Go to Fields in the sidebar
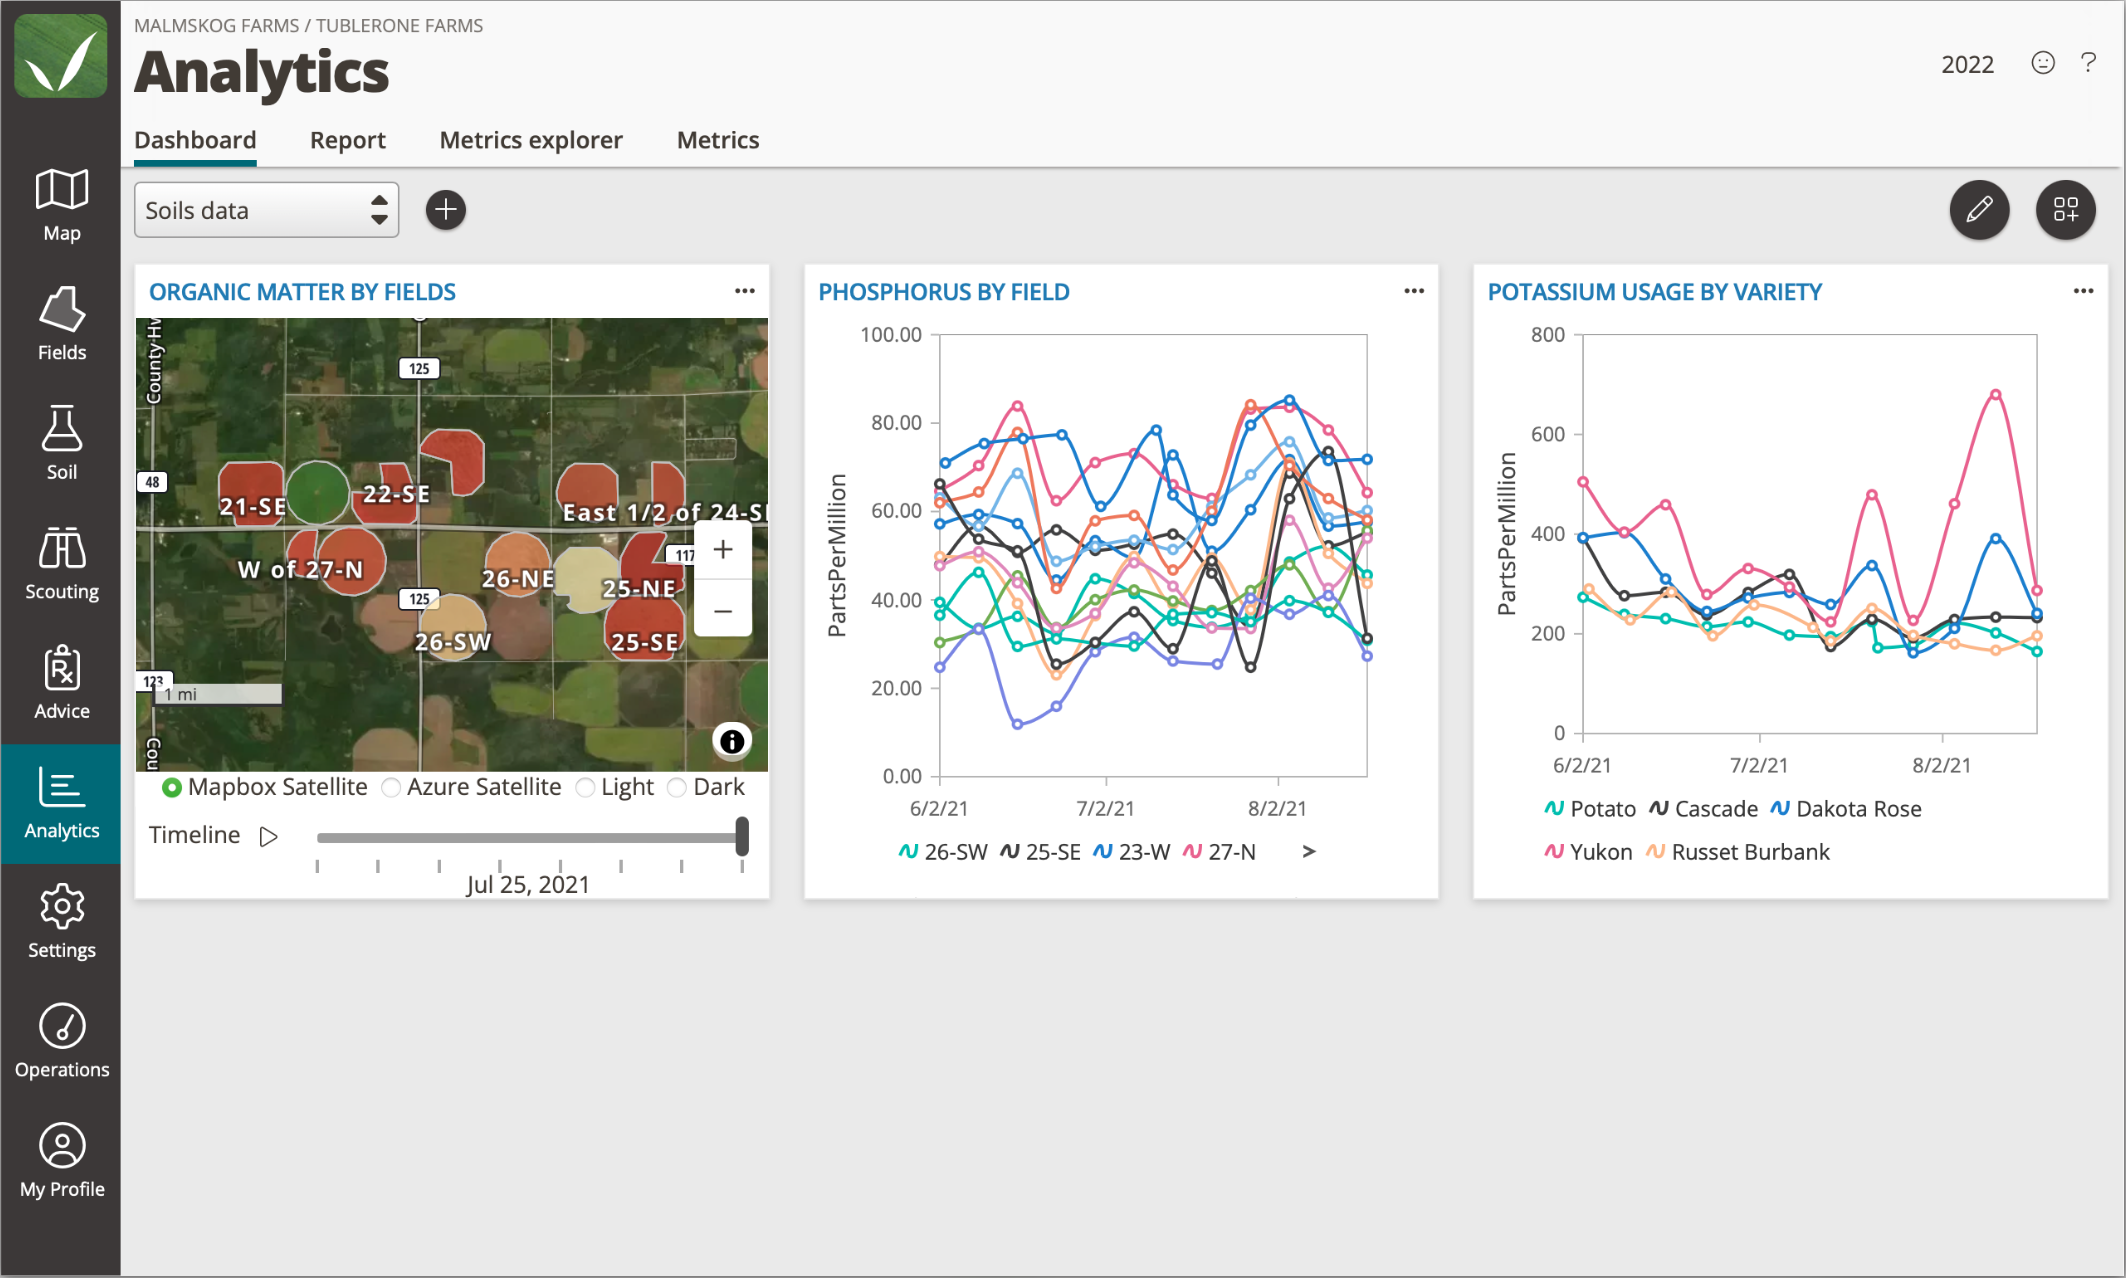Screen dimensions: 2126x1278 pos(61,325)
